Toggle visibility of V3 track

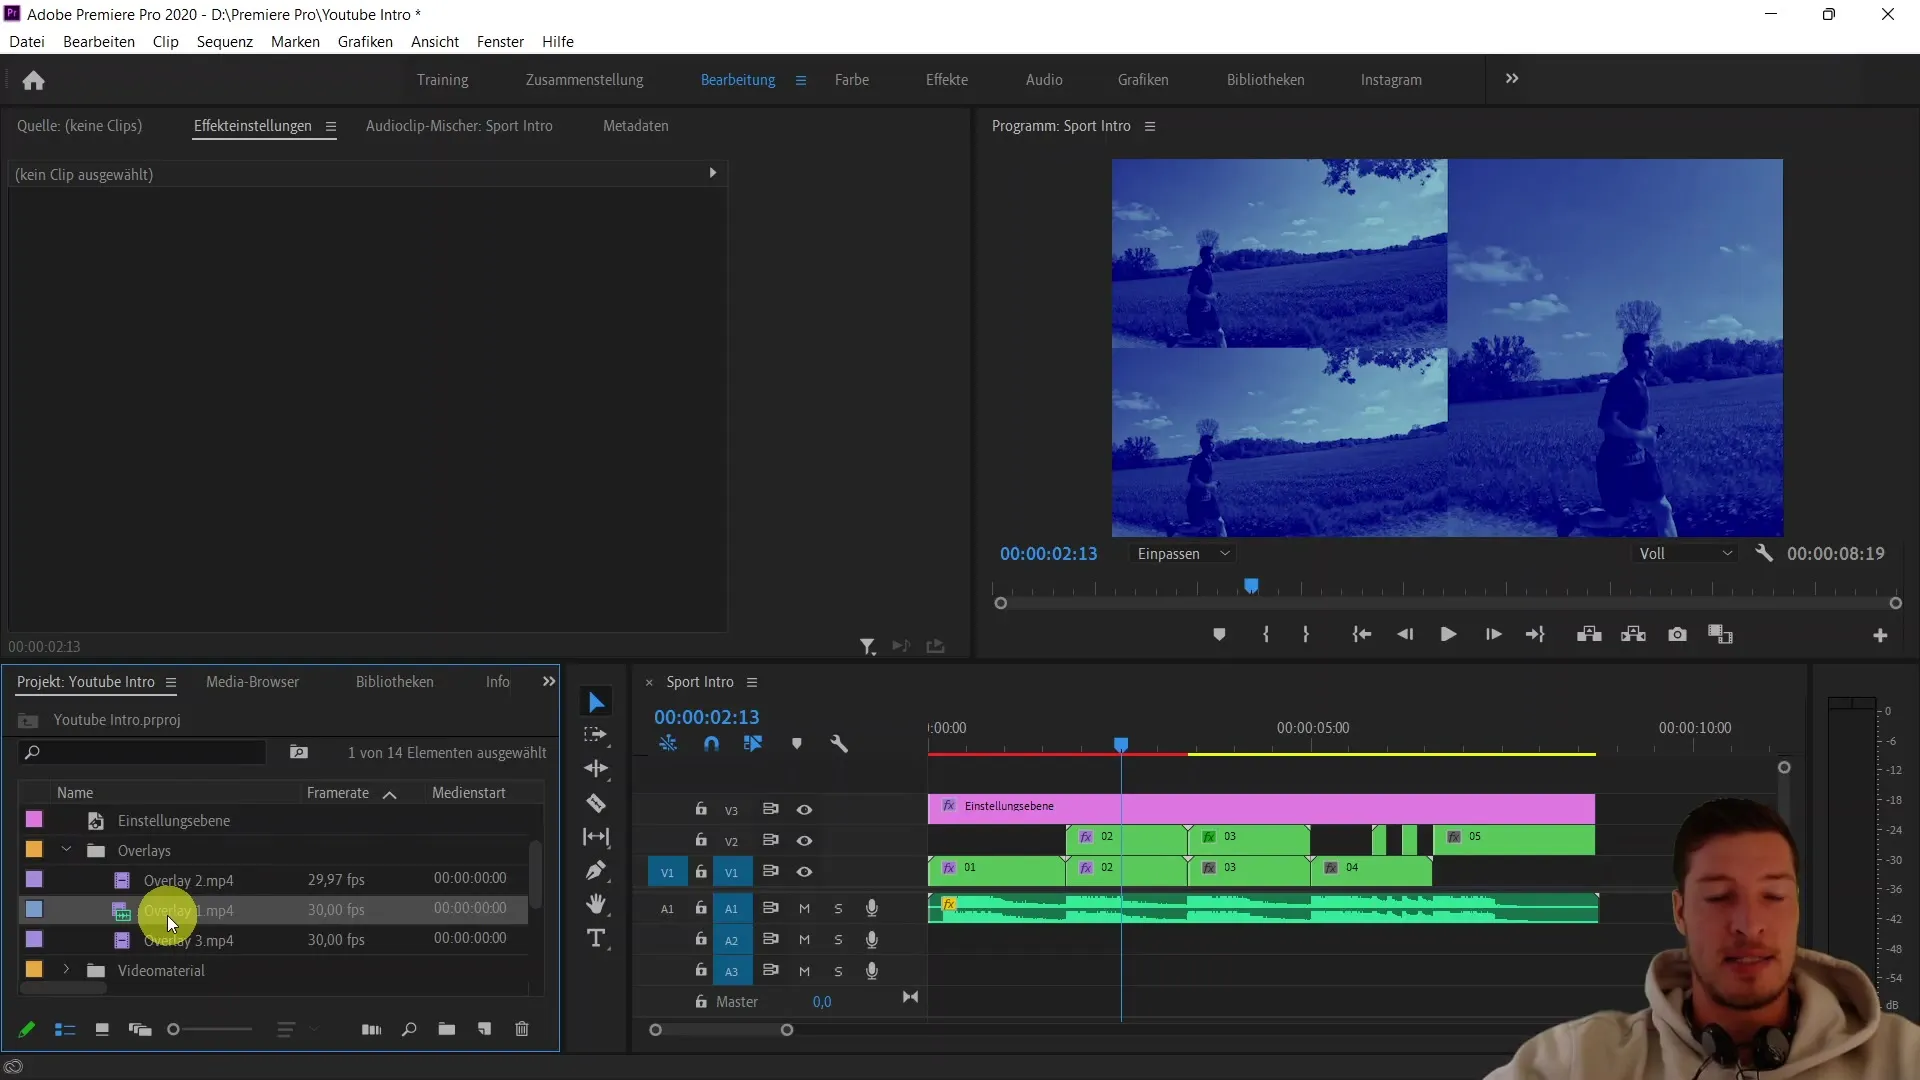tap(804, 808)
